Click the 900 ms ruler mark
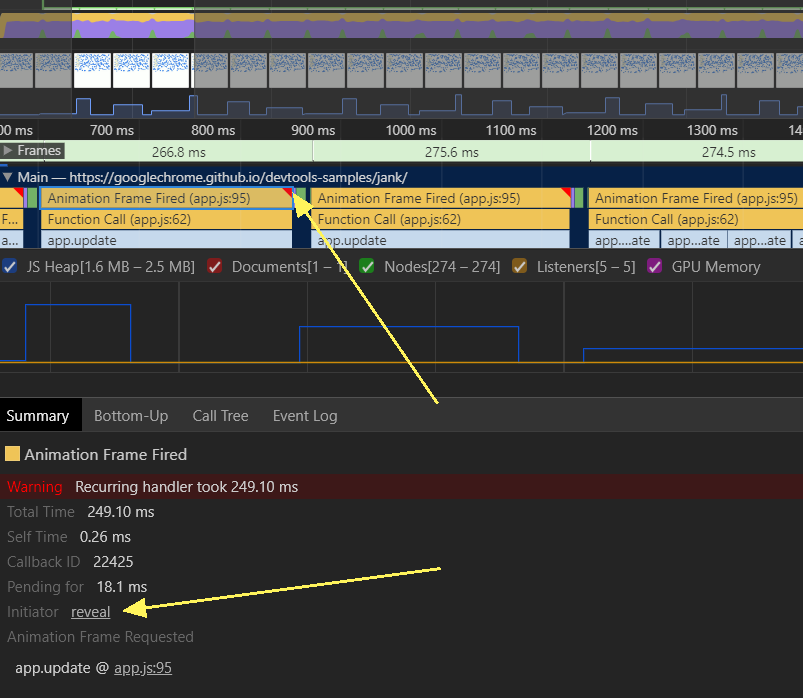Image resolution: width=803 pixels, height=698 pixels. point(313,130)
